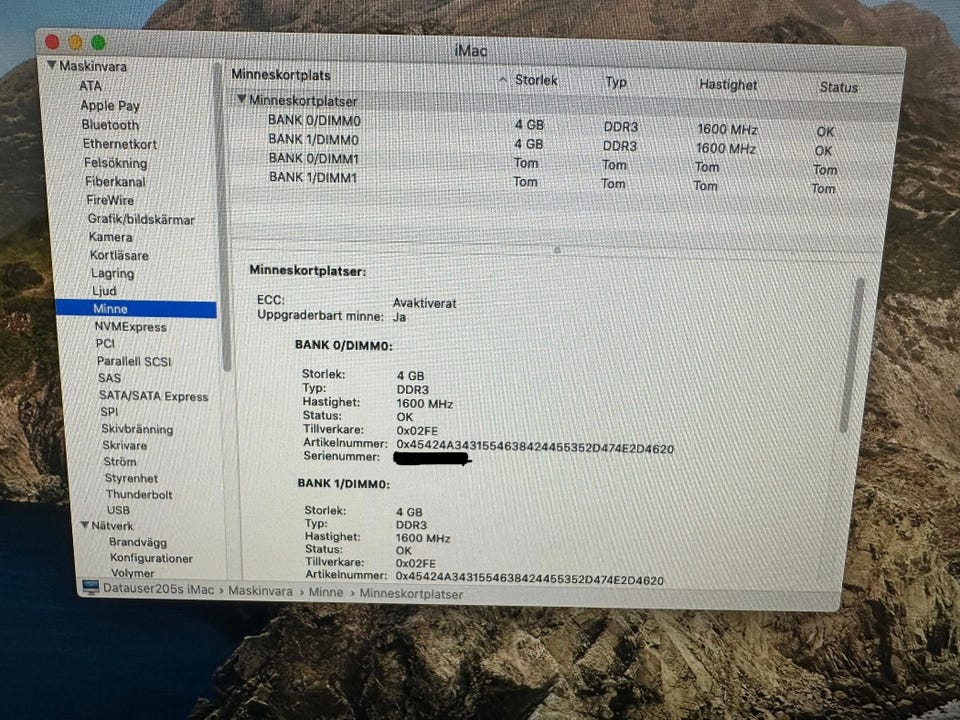Select SPI in the sidebar
Image resolution: width=960 pixels, height=720 pixels.
[x=109, y=412]
